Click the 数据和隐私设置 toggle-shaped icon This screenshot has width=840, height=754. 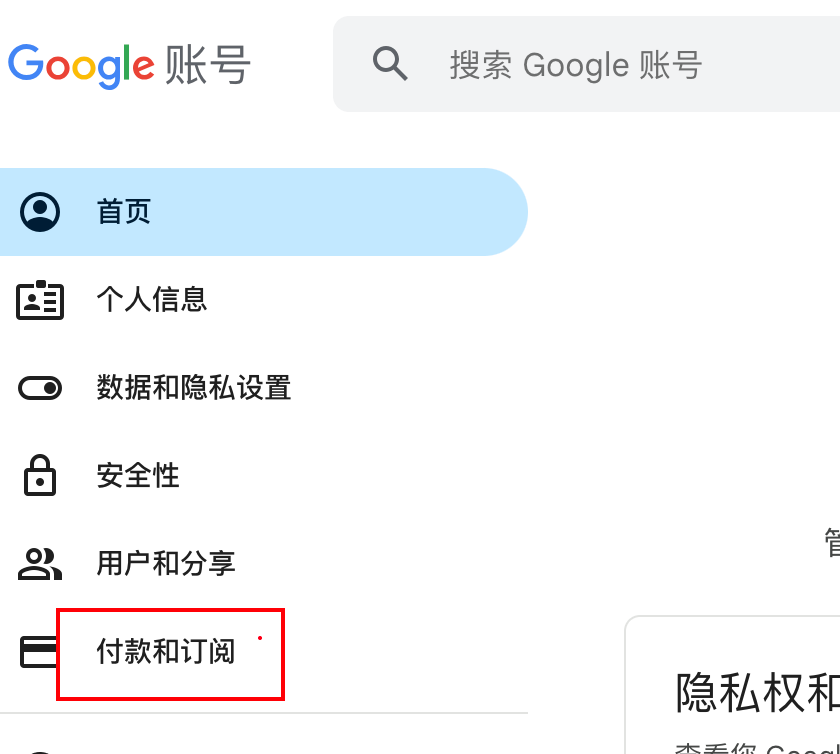click(40, 387)
